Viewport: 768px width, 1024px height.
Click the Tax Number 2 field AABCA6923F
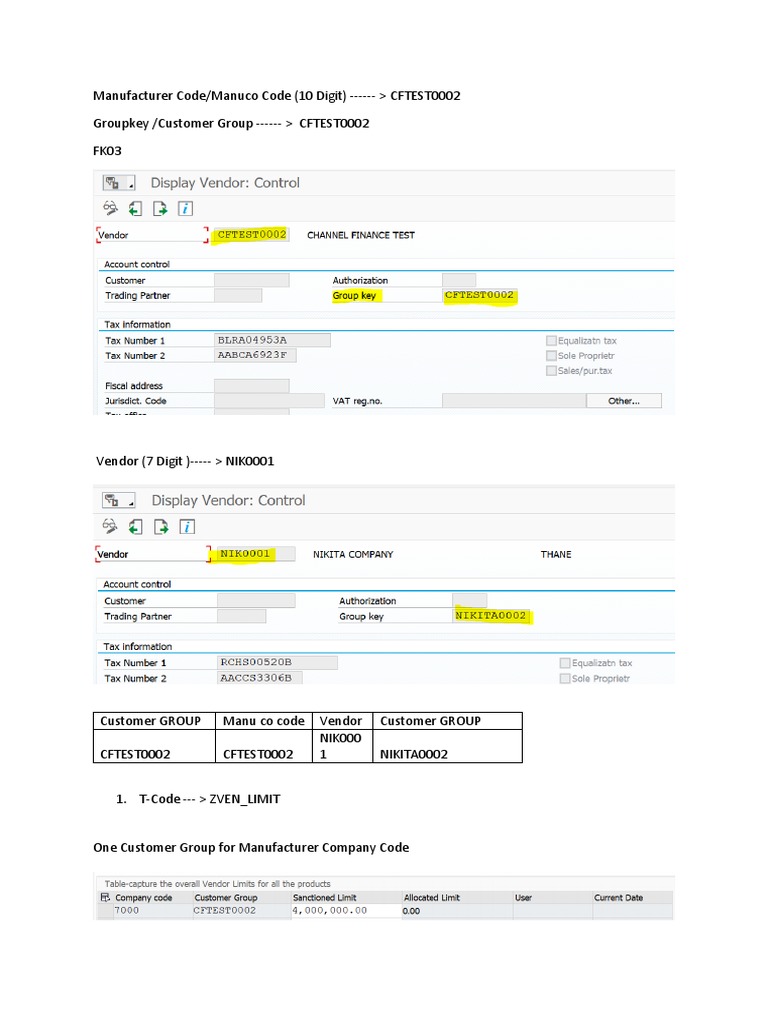pos(255,355)
